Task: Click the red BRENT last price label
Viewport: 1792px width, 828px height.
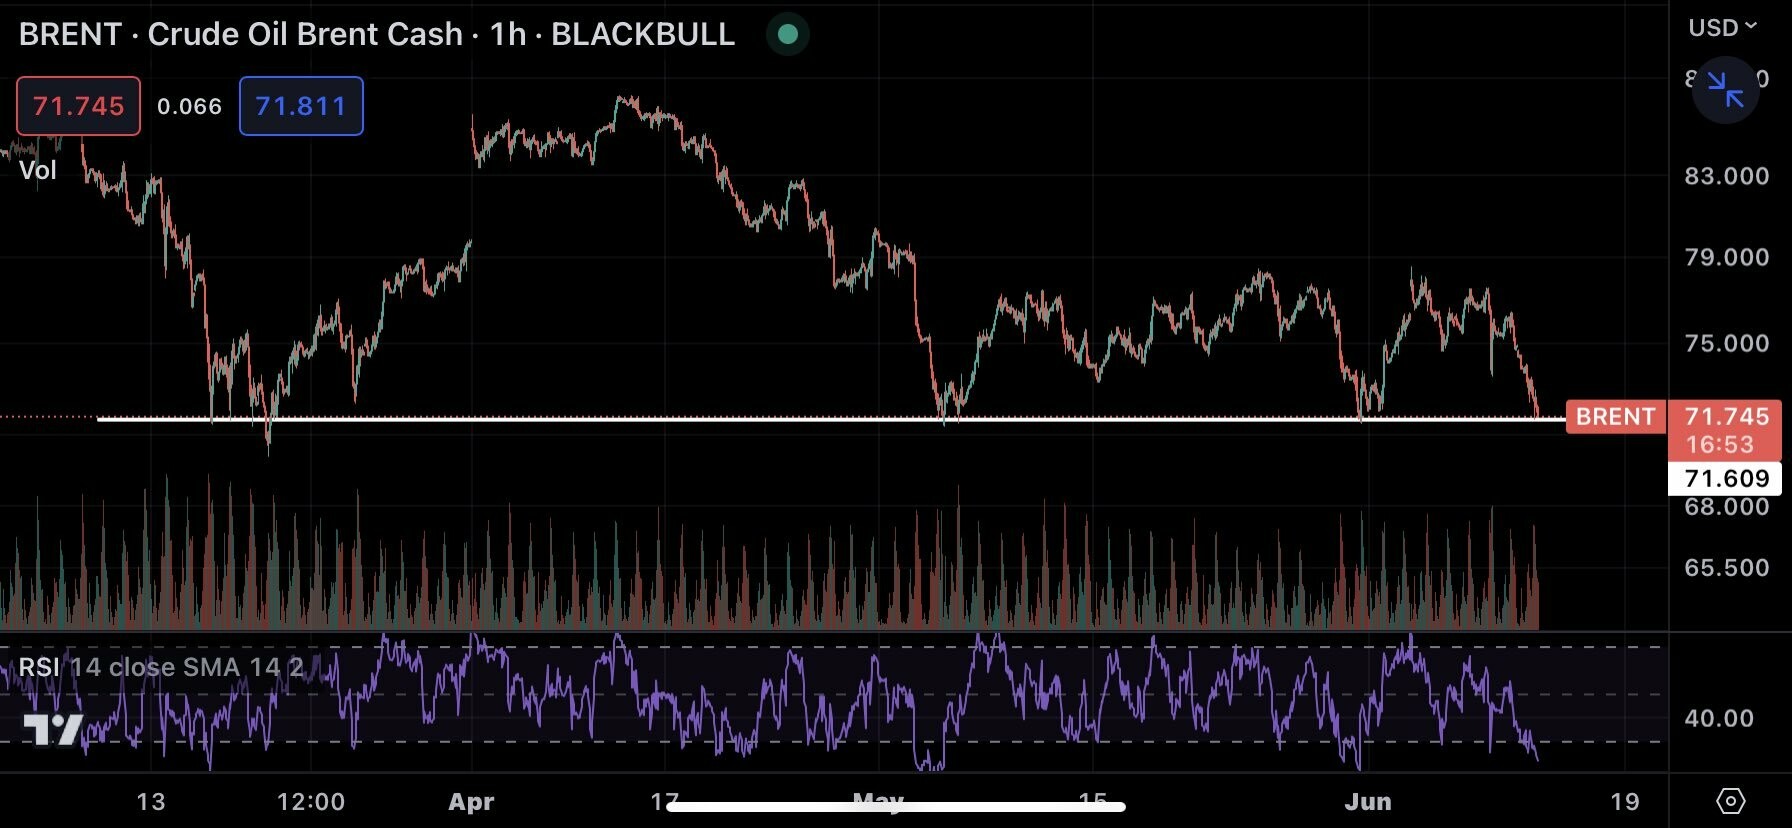Action: click(x=1615, y=417)
